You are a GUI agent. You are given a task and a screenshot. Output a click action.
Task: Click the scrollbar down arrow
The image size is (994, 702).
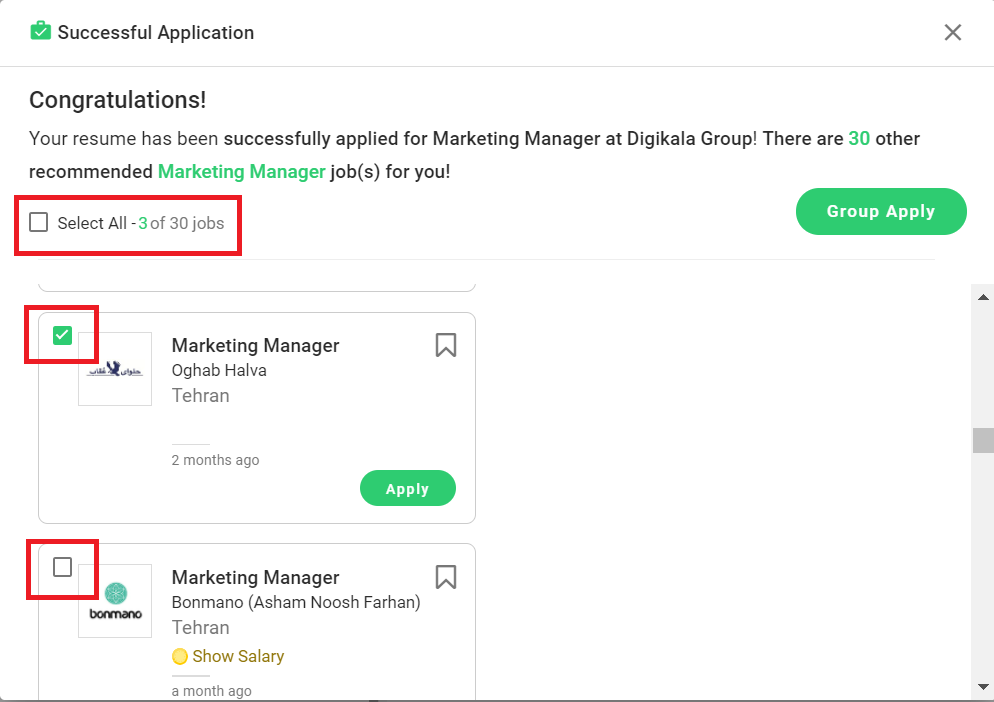983,687
